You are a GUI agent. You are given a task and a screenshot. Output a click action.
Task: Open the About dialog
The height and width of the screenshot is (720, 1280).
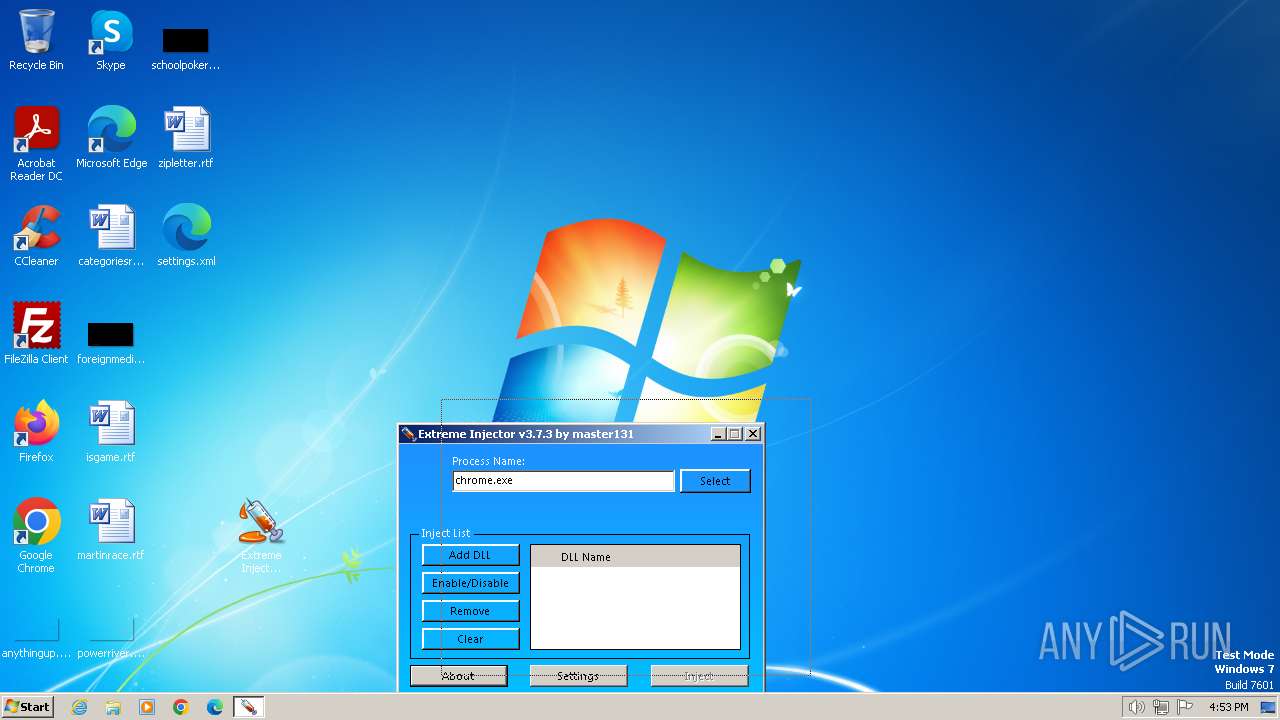pyautogui.click(x=459, y=676)
